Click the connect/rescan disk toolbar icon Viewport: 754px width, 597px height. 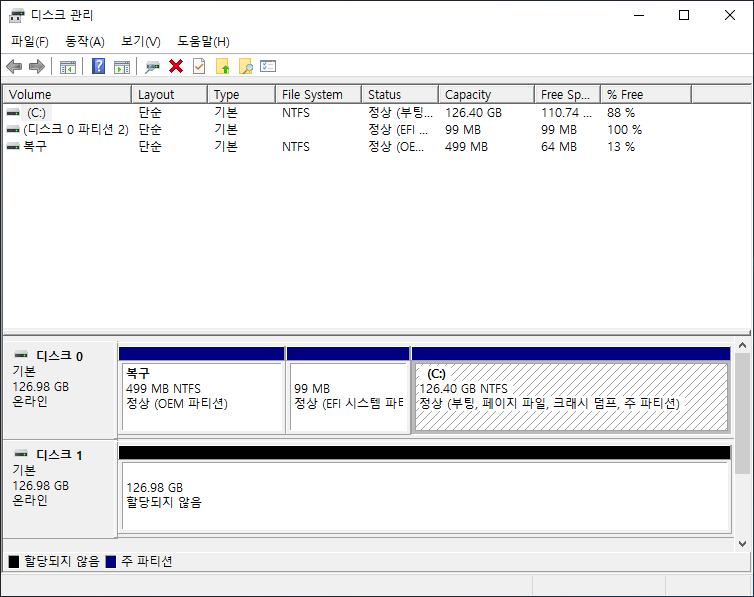pyautogui.click(x=152, y=67)
